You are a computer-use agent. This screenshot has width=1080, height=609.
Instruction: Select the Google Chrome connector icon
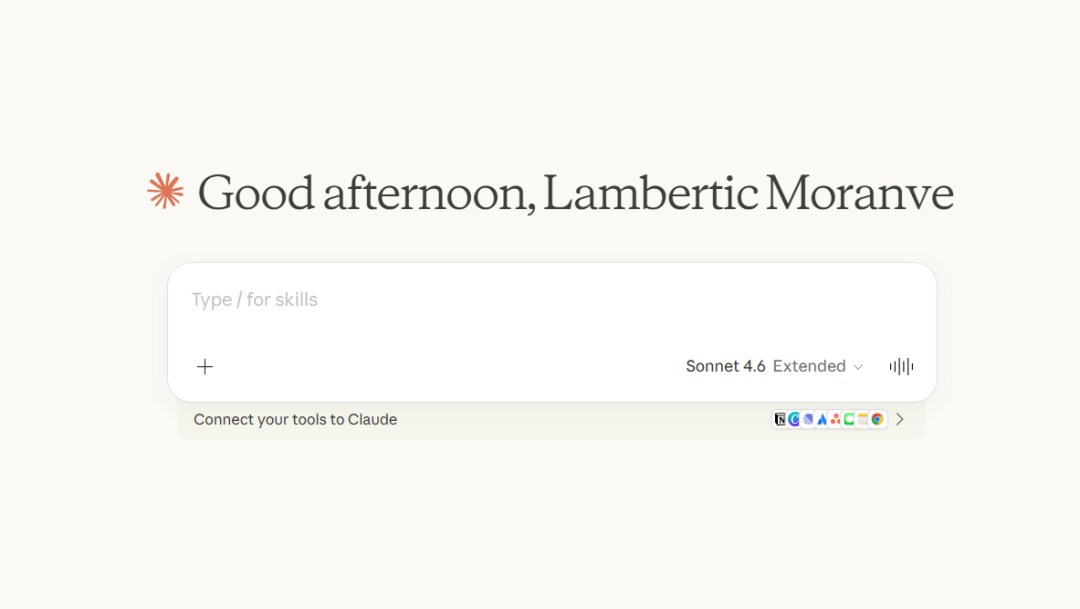[877, 420]
